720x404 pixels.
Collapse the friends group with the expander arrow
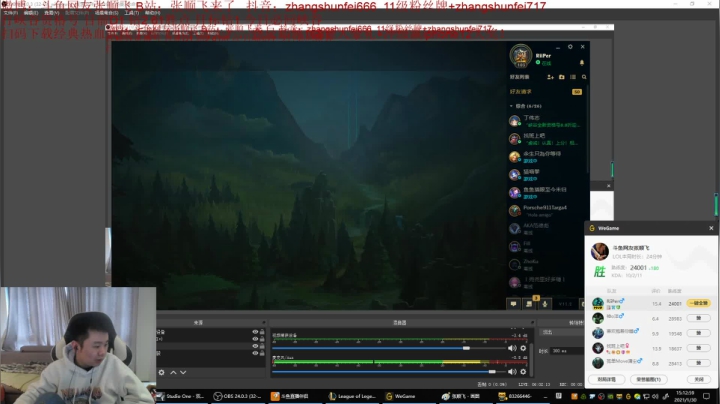tap(512, 106)
